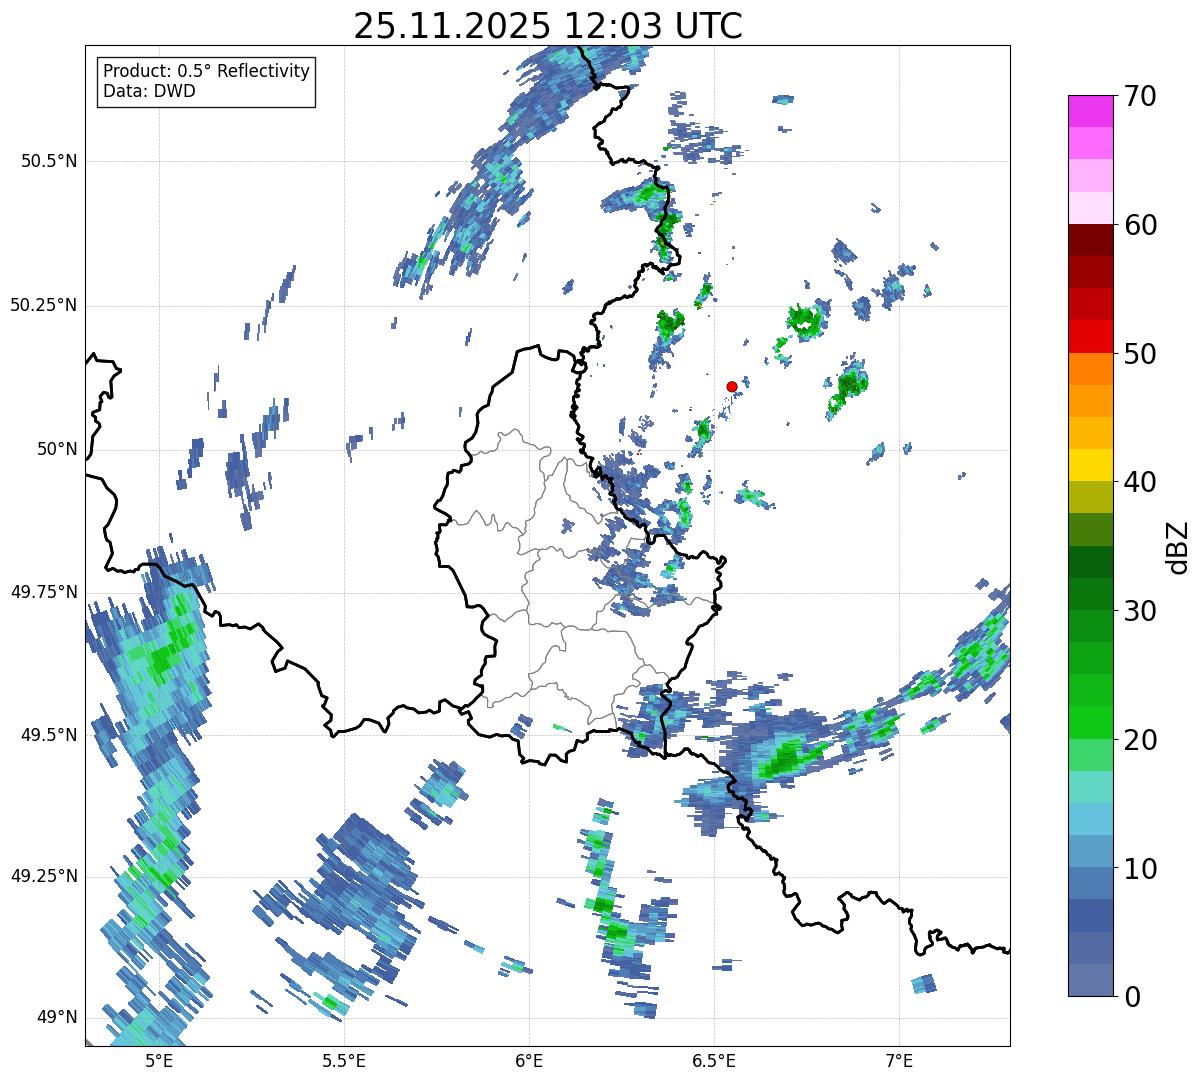Click the 50.25°N latitude label

(x=44, y=305)
